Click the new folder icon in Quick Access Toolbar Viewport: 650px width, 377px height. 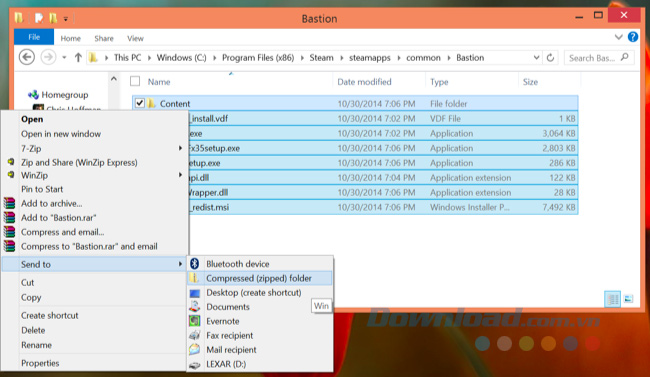click(x=53, y=18)
